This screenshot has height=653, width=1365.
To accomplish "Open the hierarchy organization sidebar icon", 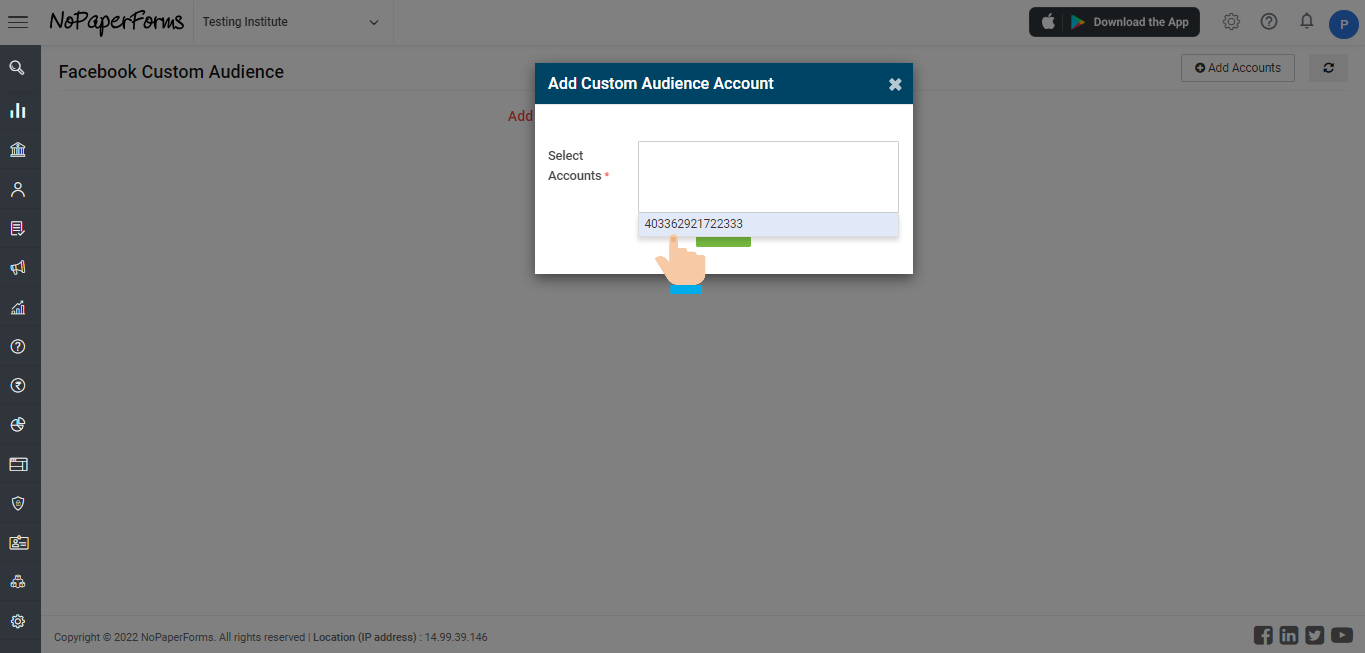I will point(17,582).
